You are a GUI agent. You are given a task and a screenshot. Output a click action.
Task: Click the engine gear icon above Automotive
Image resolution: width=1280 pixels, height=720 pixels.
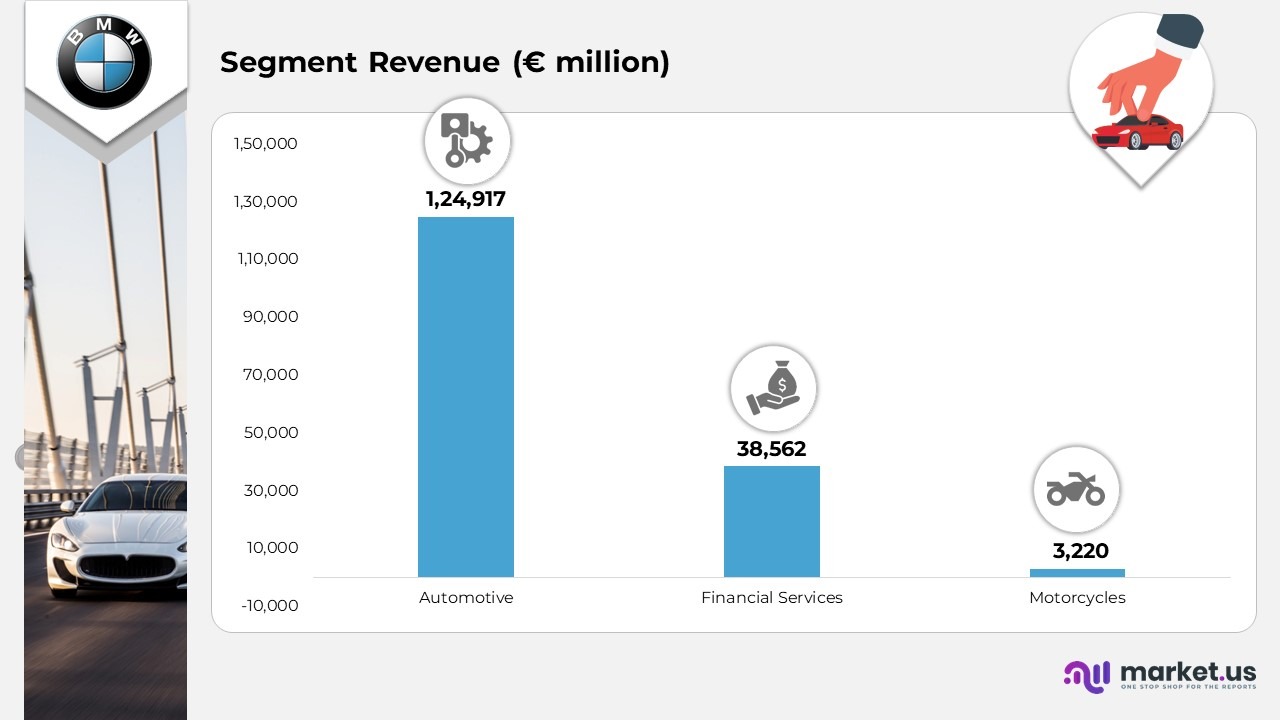click(467, 141)
